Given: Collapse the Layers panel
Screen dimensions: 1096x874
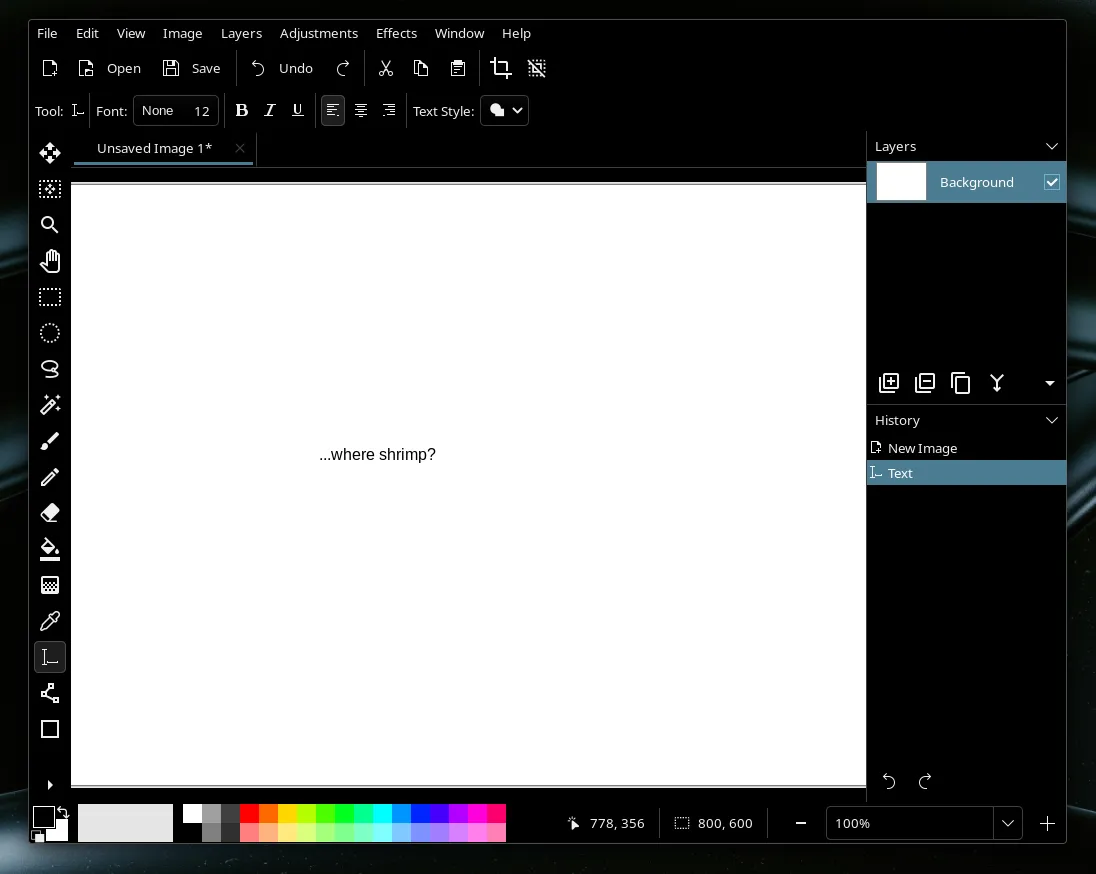Looking at the screenshot, I should (x=1051, y=146).
